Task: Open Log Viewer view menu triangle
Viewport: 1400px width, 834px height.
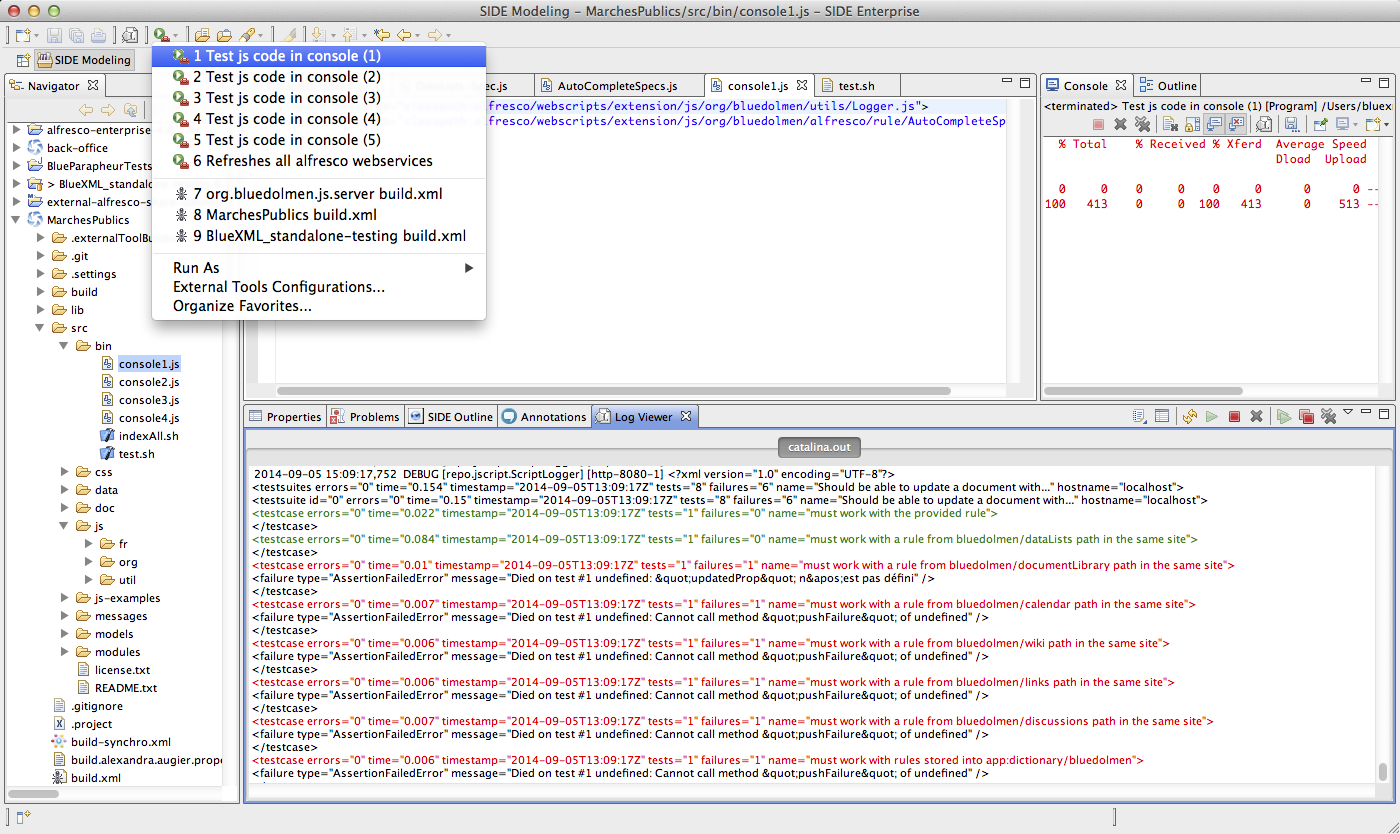Action: [1348, 412]
